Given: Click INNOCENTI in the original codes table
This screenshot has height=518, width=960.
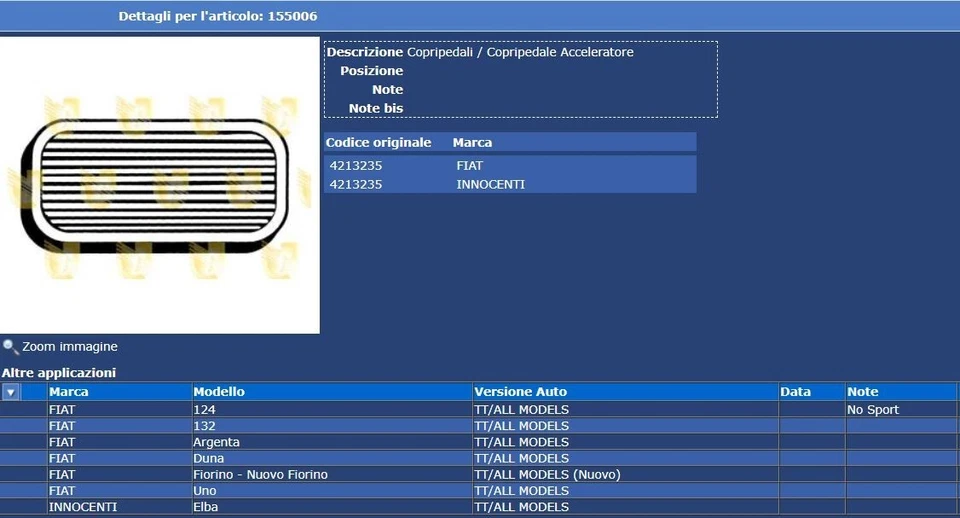Looking at the screenshot, I should click(x=490, y=184).
